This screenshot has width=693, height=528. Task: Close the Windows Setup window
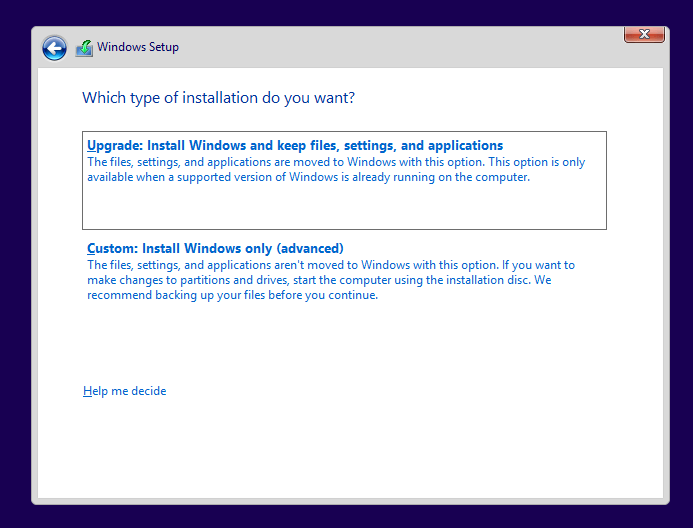644,34
